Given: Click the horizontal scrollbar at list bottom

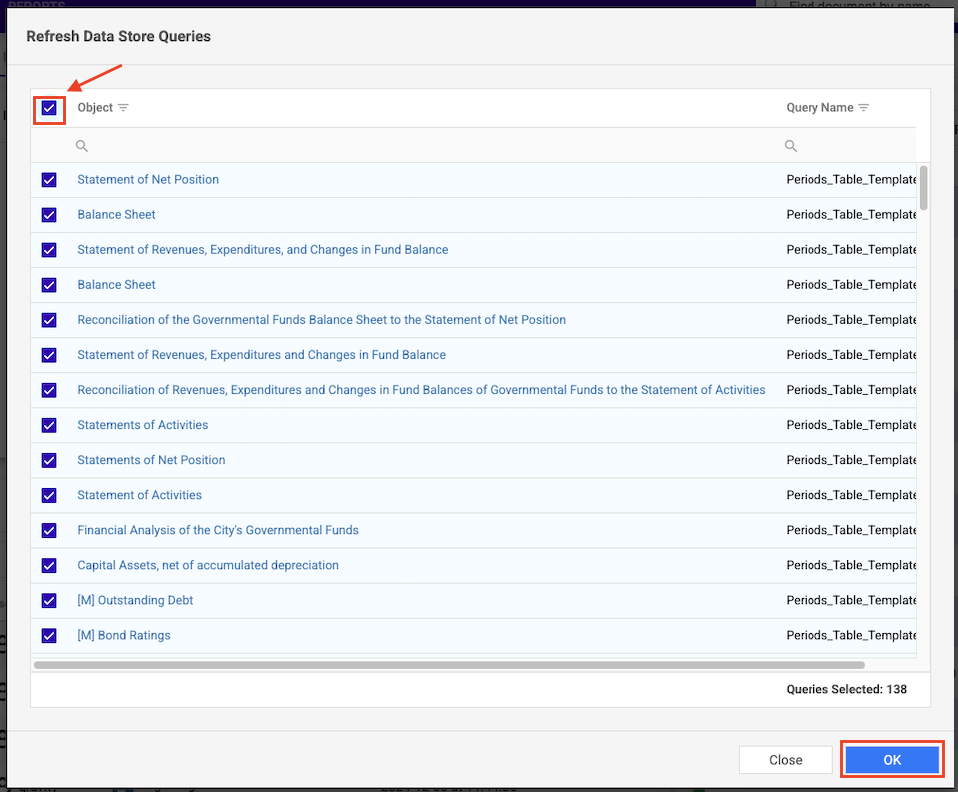Looking at the screenshot, I should pyautogui.click(x=449, y=665).
